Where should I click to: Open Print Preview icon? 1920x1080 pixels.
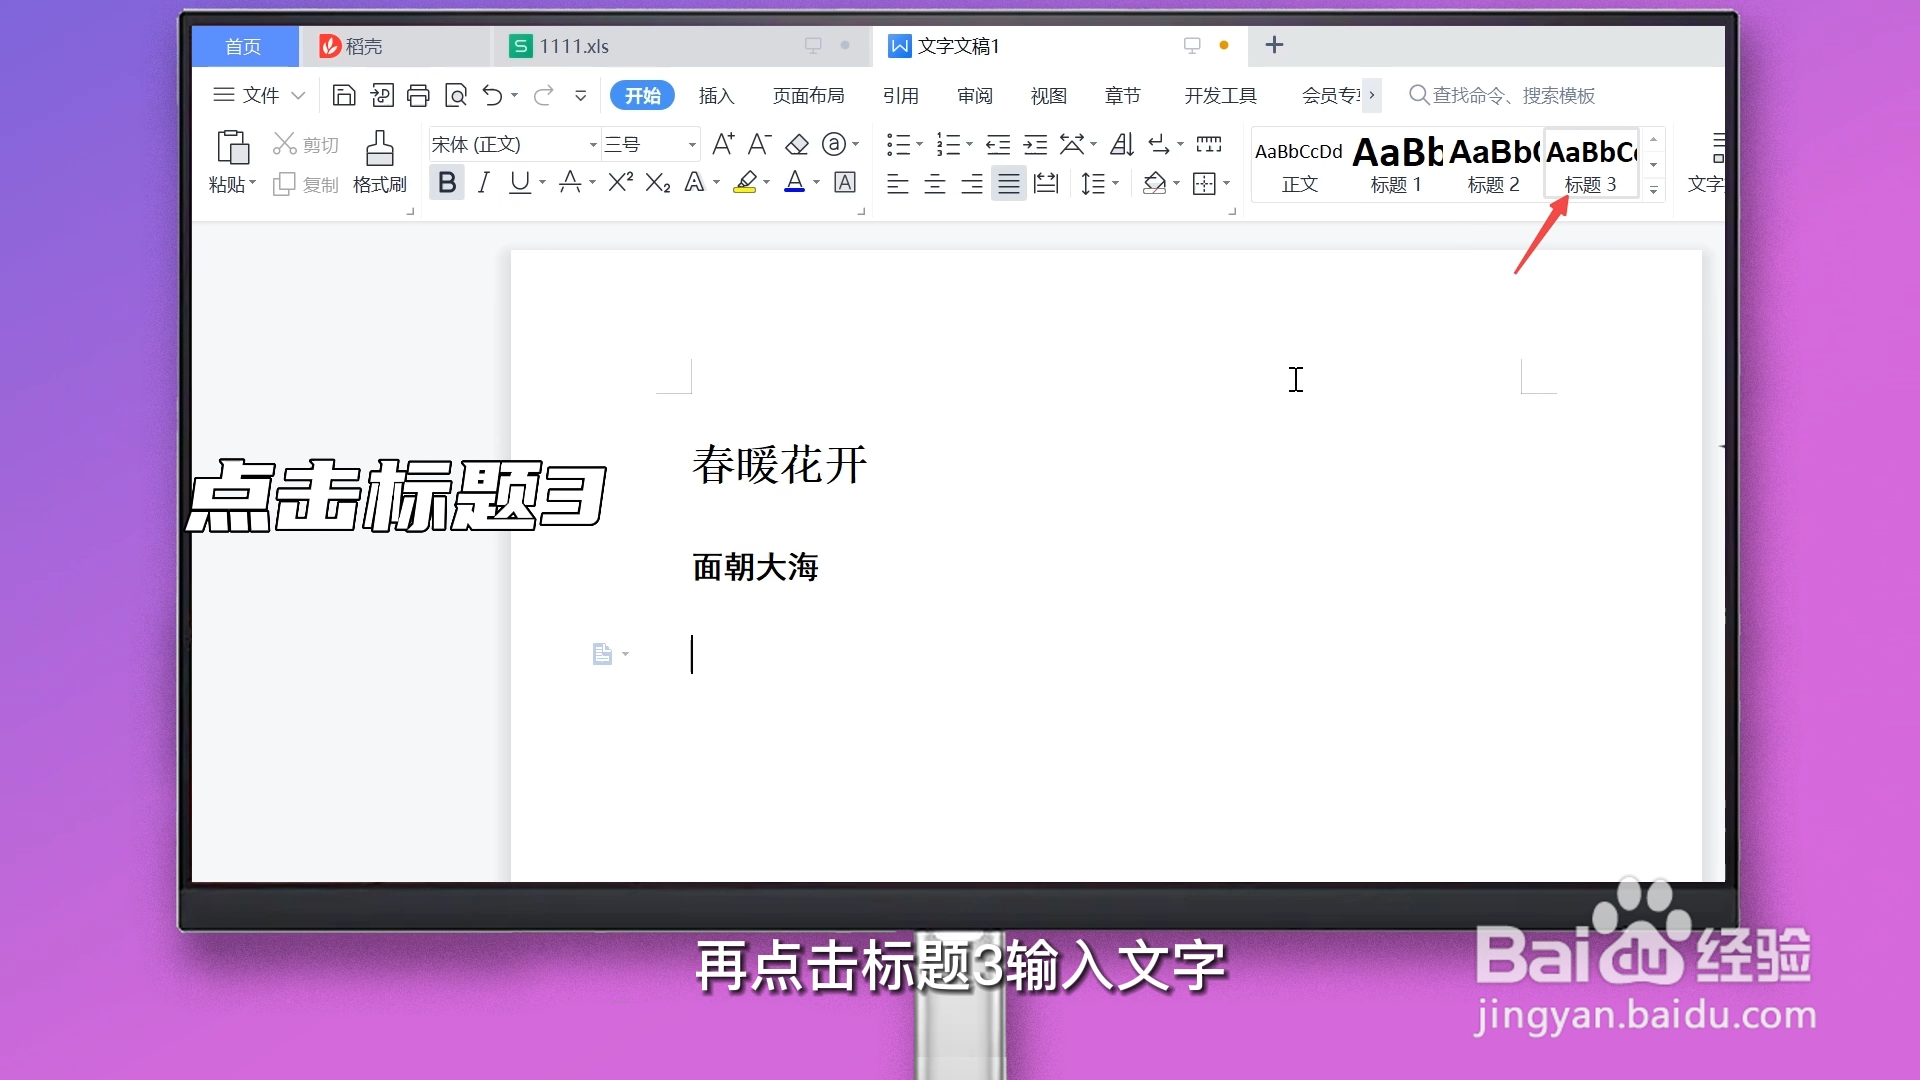click(456, 96)
